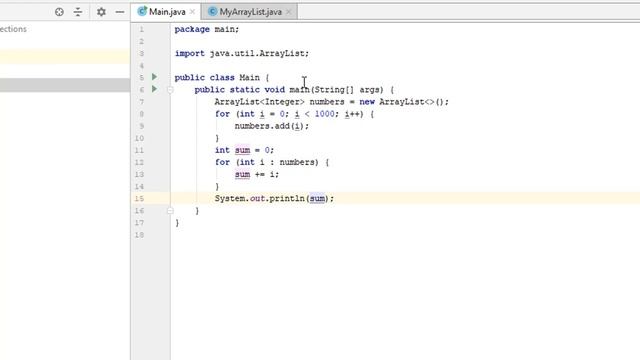
Task: Collapse main method fold marker on line 6
Action: pyautogui.click(x=170, y=90)
